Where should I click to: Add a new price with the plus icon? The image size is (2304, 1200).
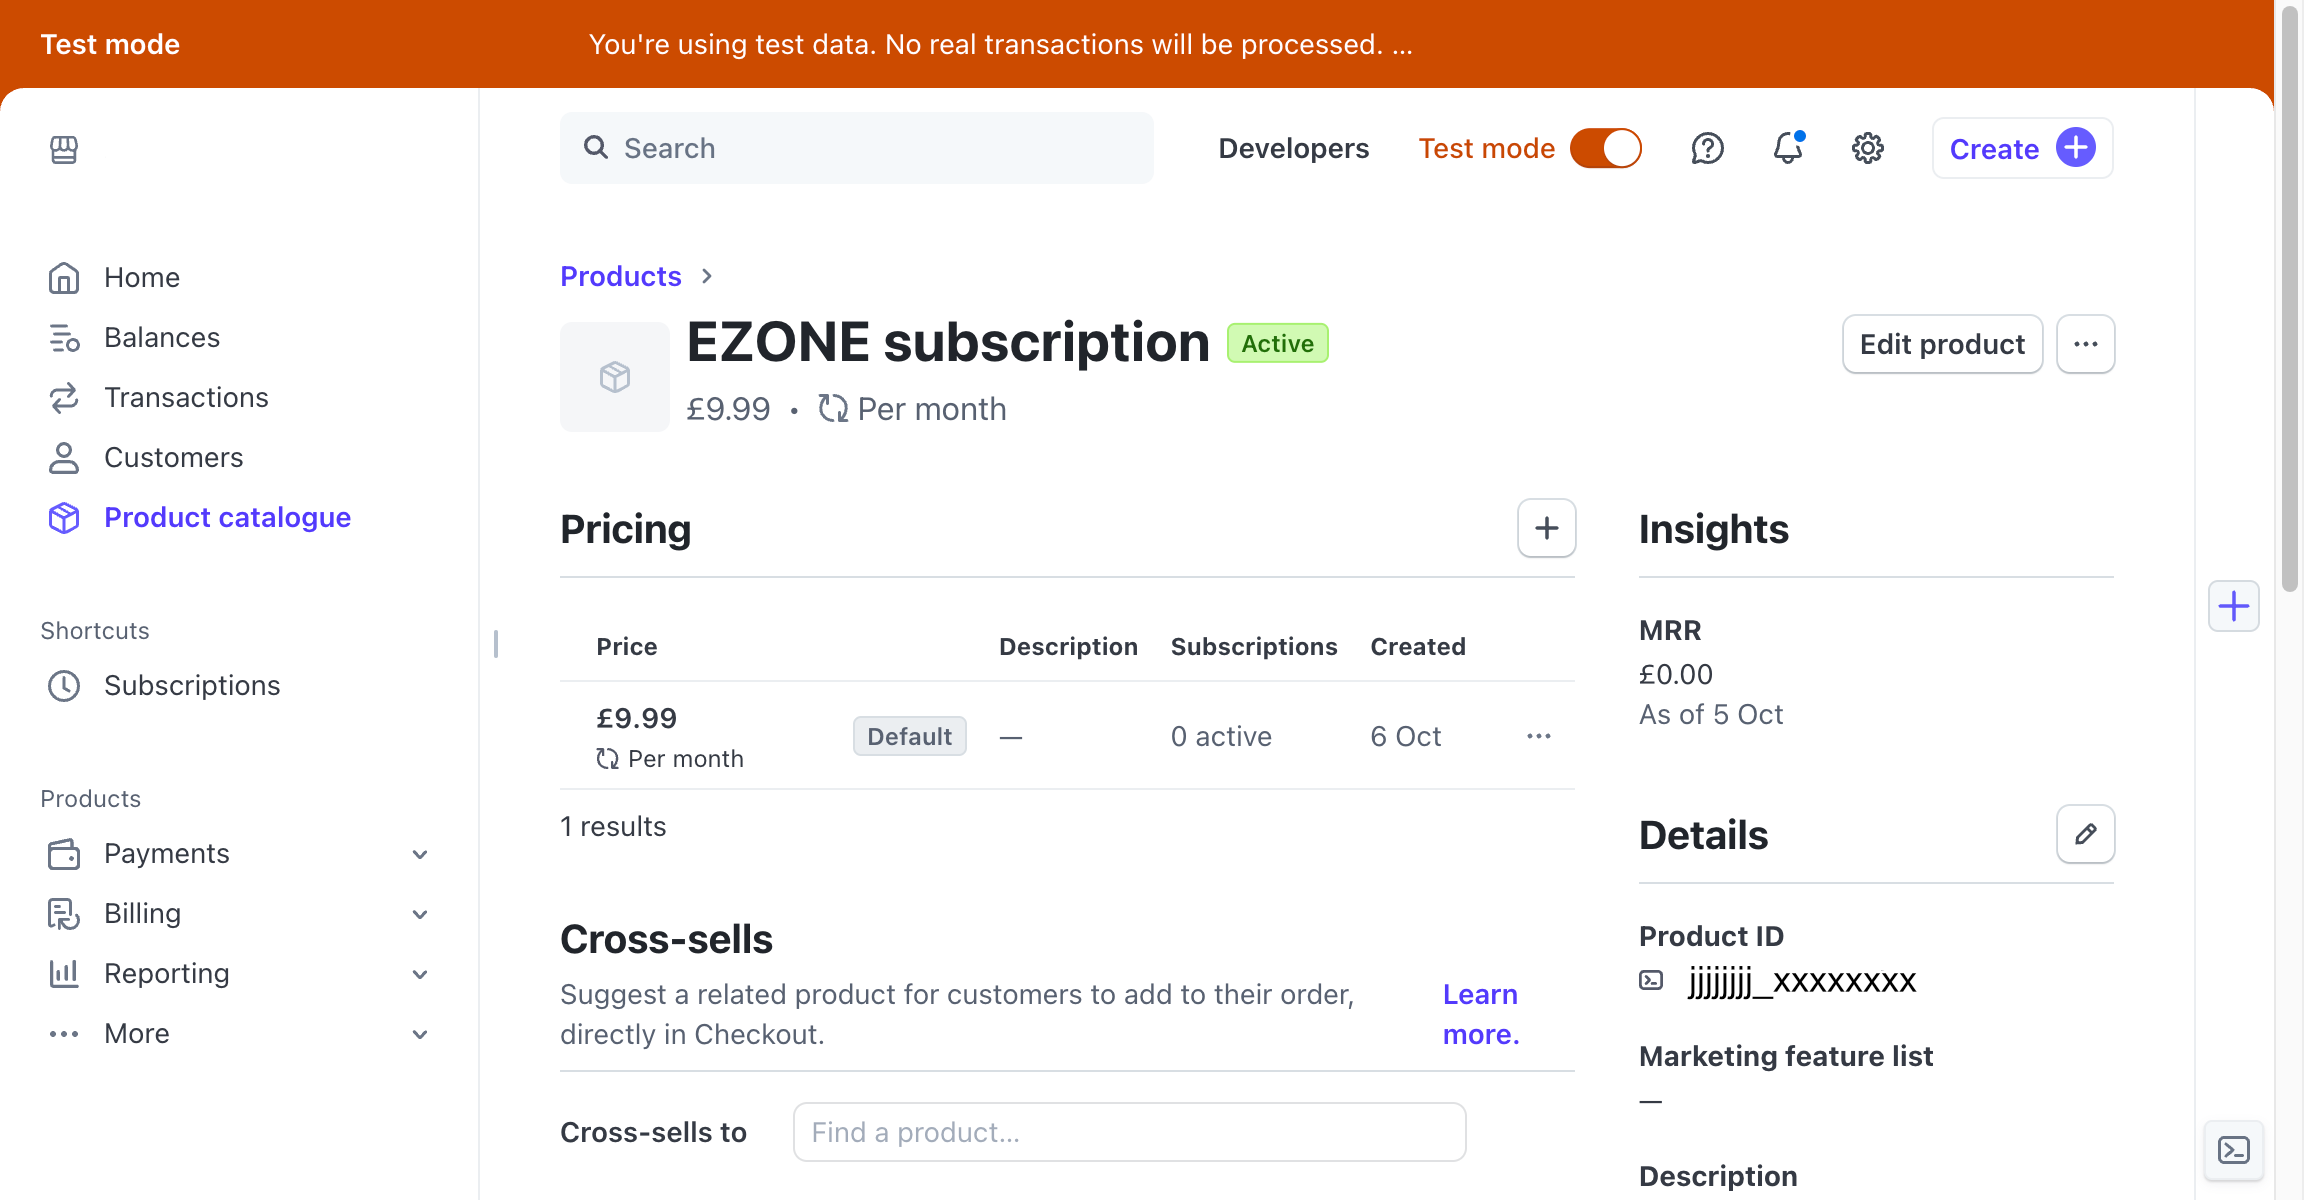(1546, 528)
